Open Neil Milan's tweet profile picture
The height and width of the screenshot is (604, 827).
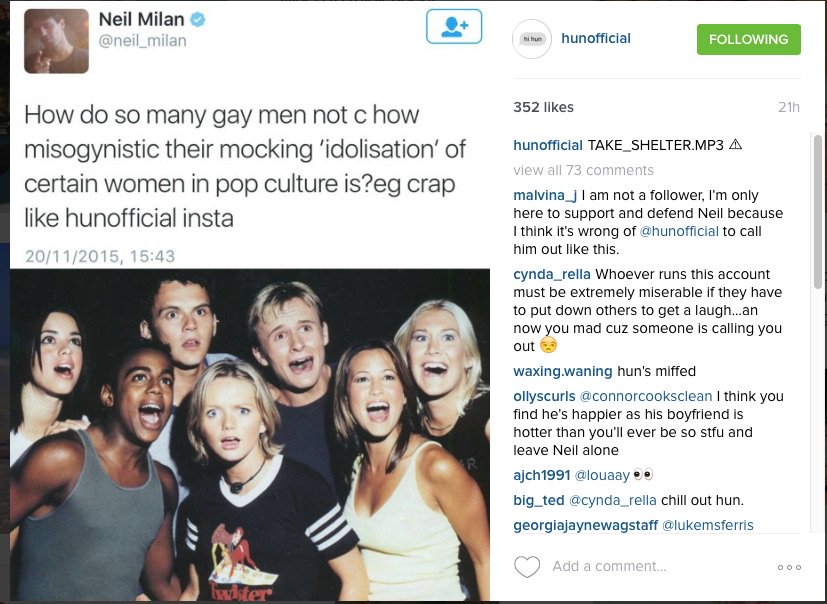click(x=56, y=40)
